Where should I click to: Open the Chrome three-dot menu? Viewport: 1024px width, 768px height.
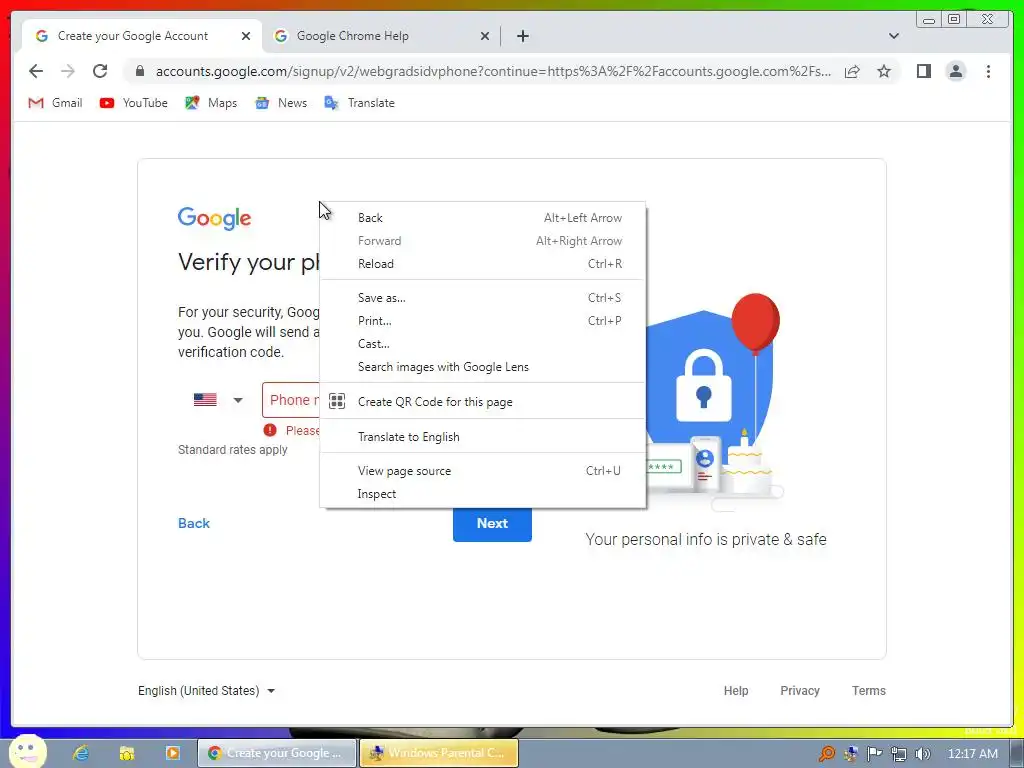click(x=988, y=71)
